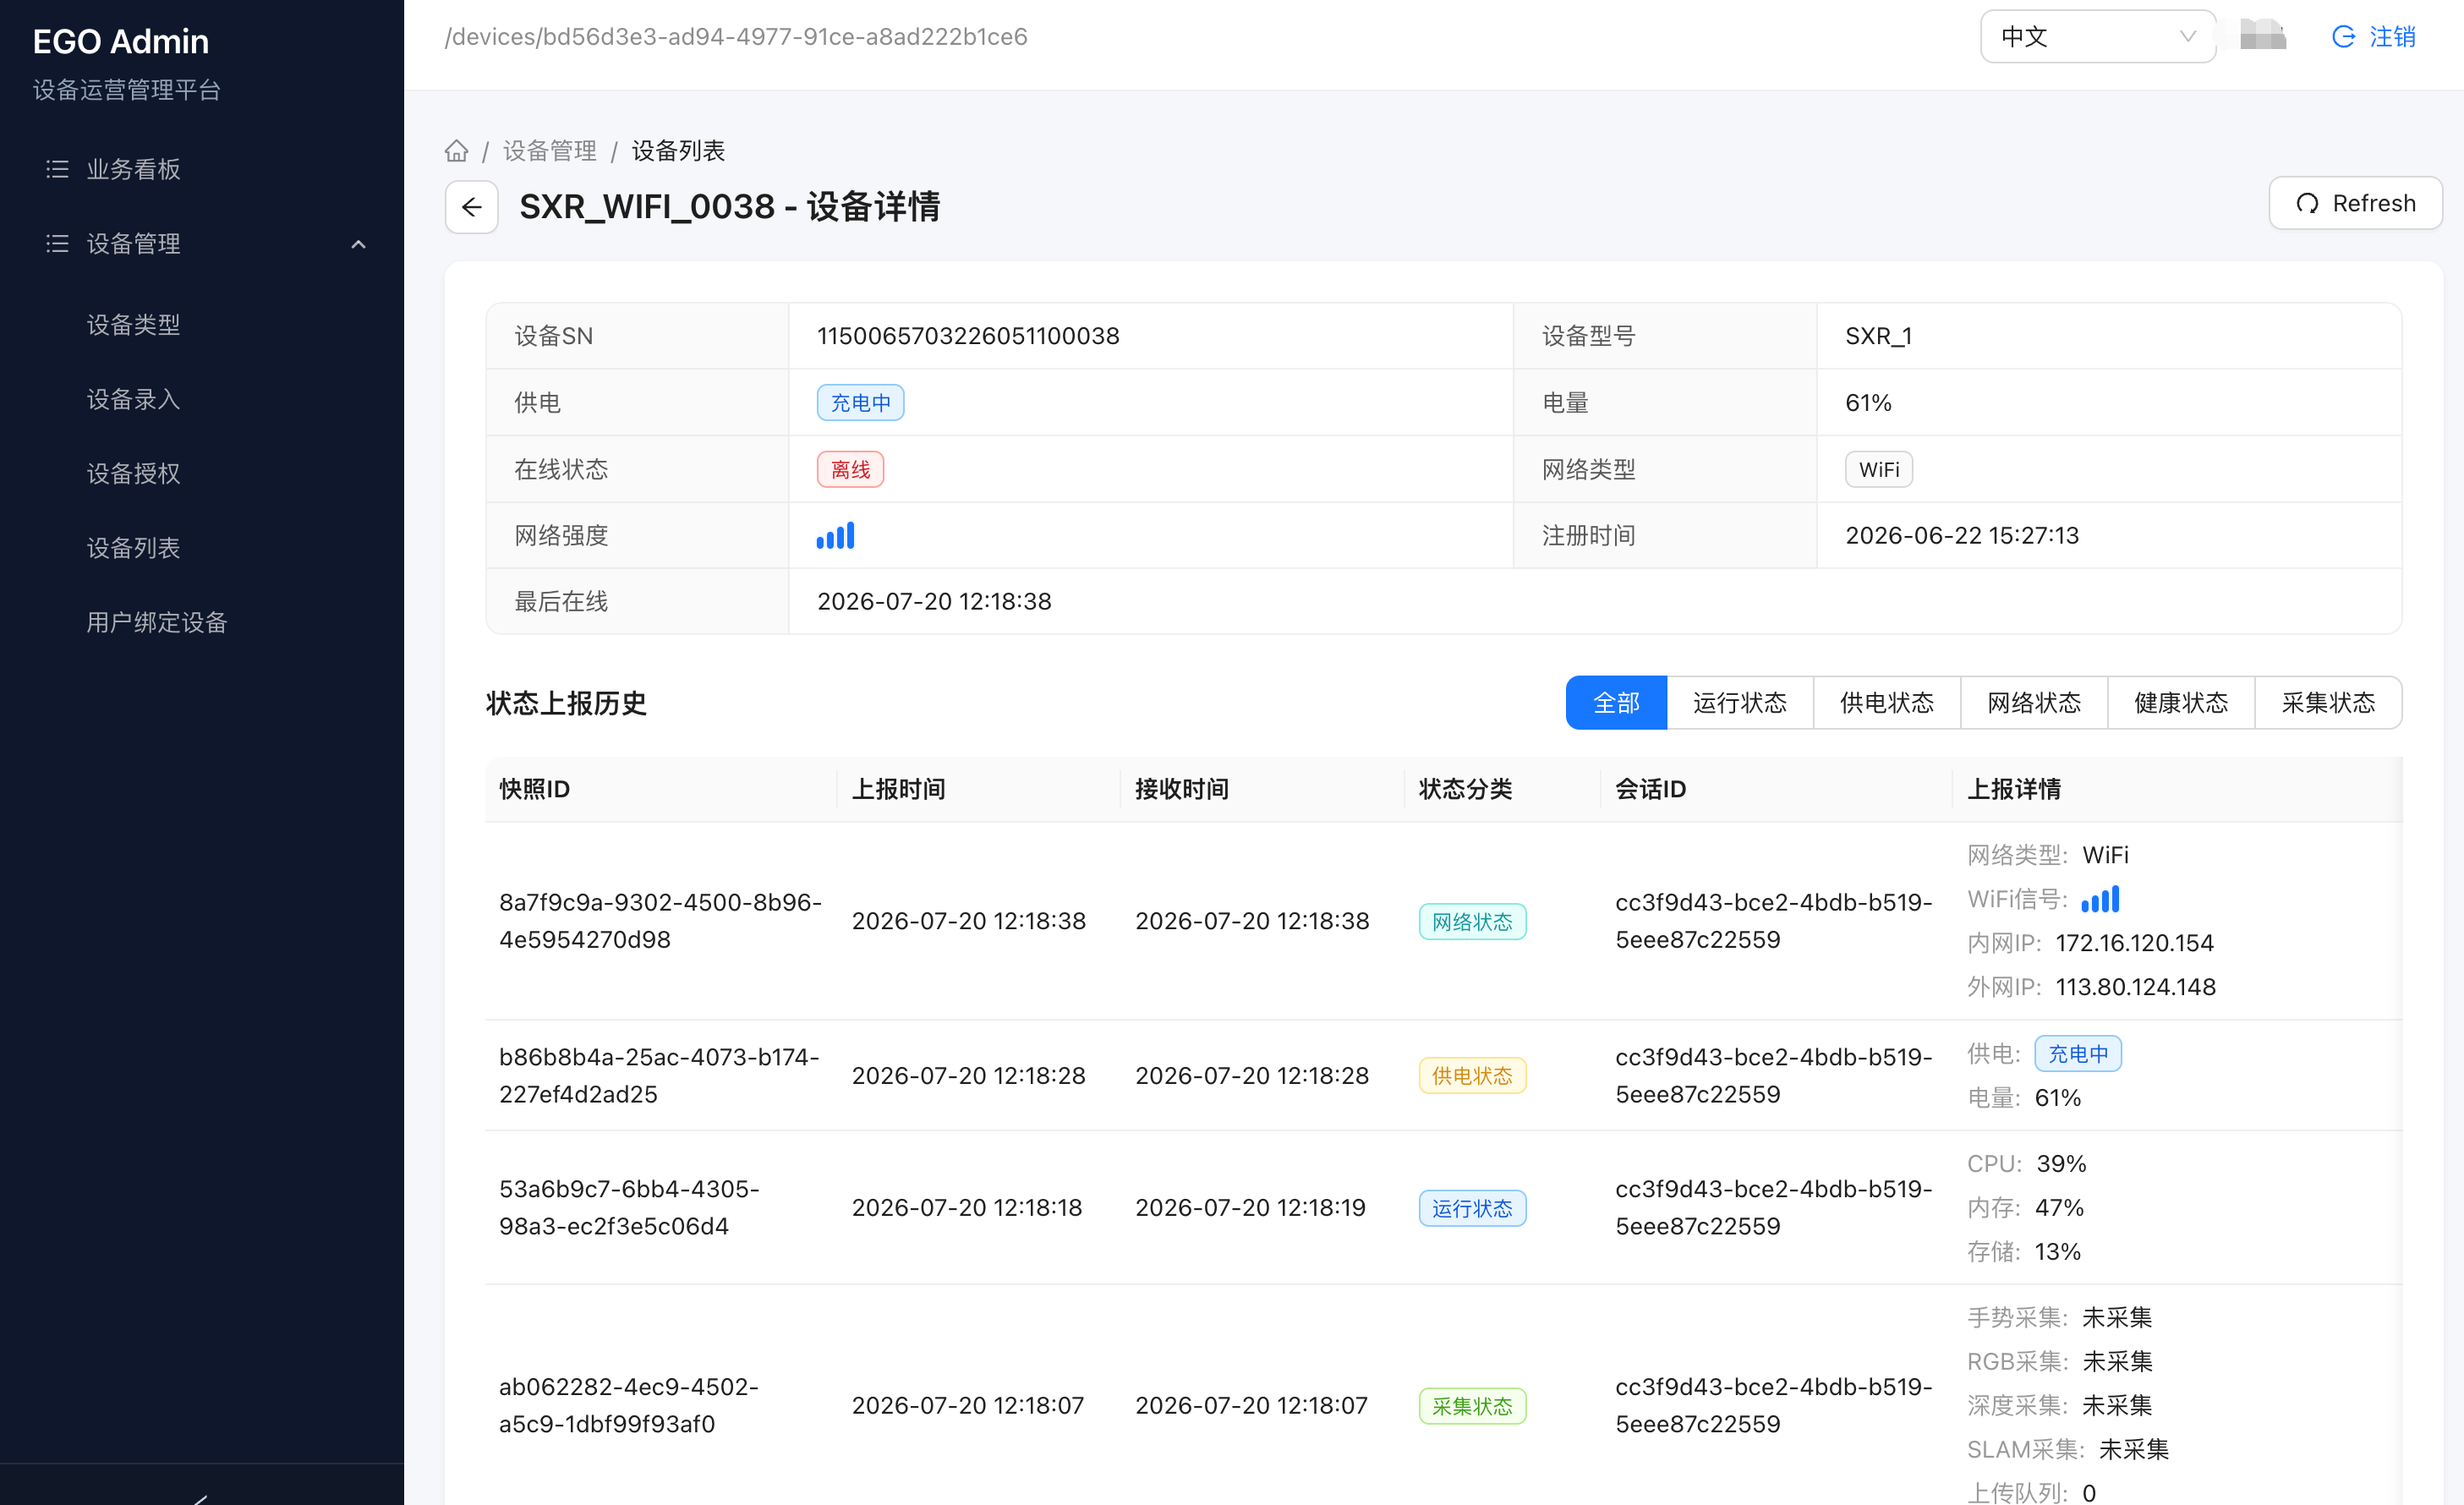Screen dimensions: 2464x1505
Task: Click snapshot ID 53a6b9c7-6bb4-4305-98a3-ec2f3e5c06d4
Action: click(x=629, y=1208)
